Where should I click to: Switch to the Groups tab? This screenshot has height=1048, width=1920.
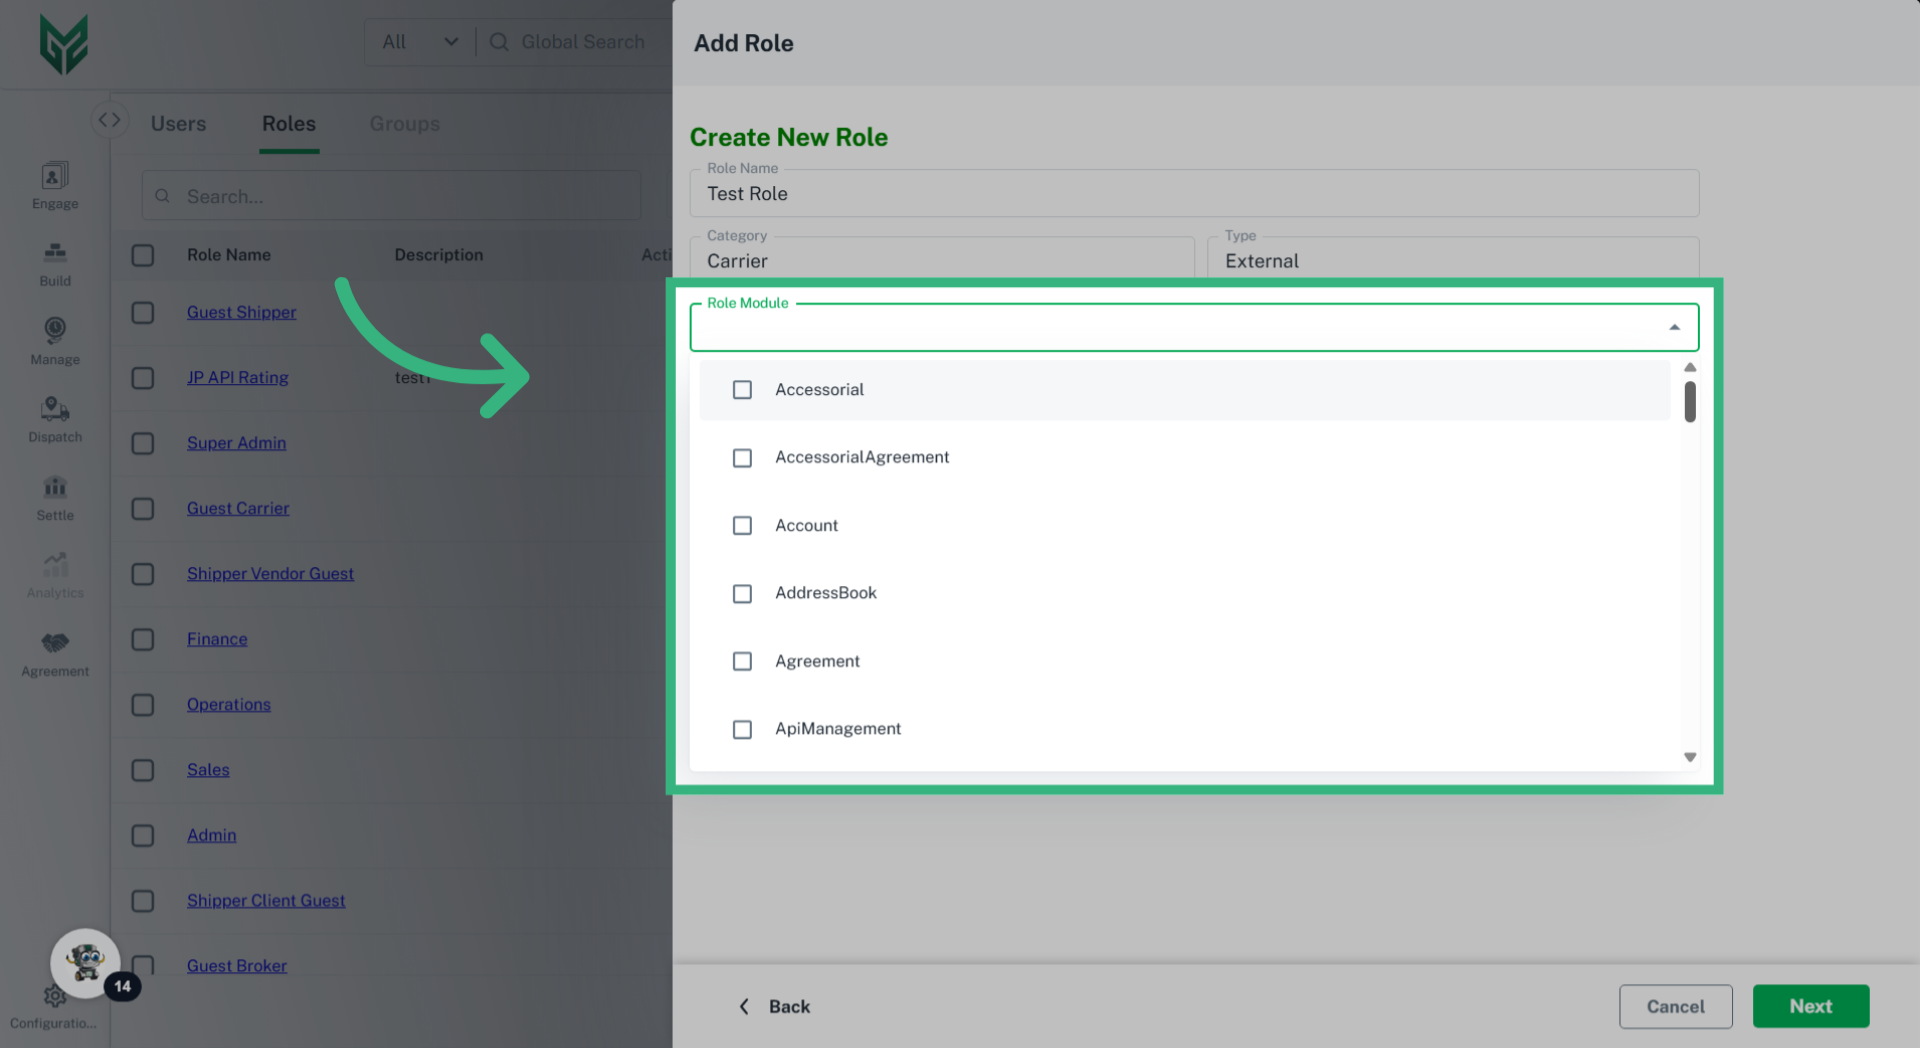click(x=404, y=123)
